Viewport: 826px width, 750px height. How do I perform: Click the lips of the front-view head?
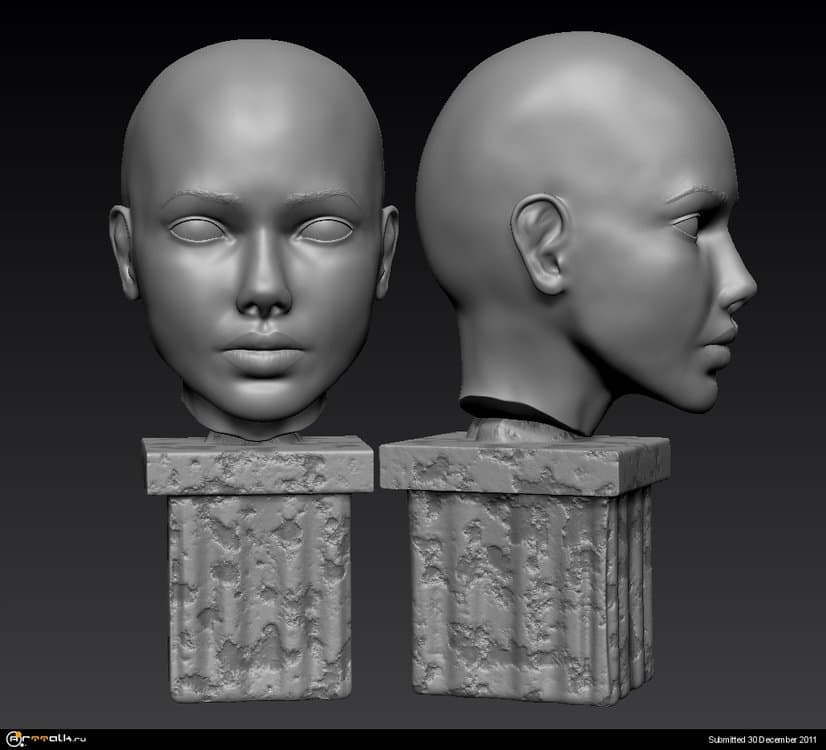(x=262, y=350)
